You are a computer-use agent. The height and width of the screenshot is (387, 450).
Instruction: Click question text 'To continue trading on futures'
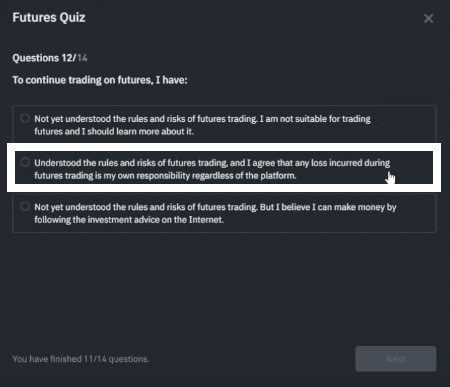(x=82, y=80)
